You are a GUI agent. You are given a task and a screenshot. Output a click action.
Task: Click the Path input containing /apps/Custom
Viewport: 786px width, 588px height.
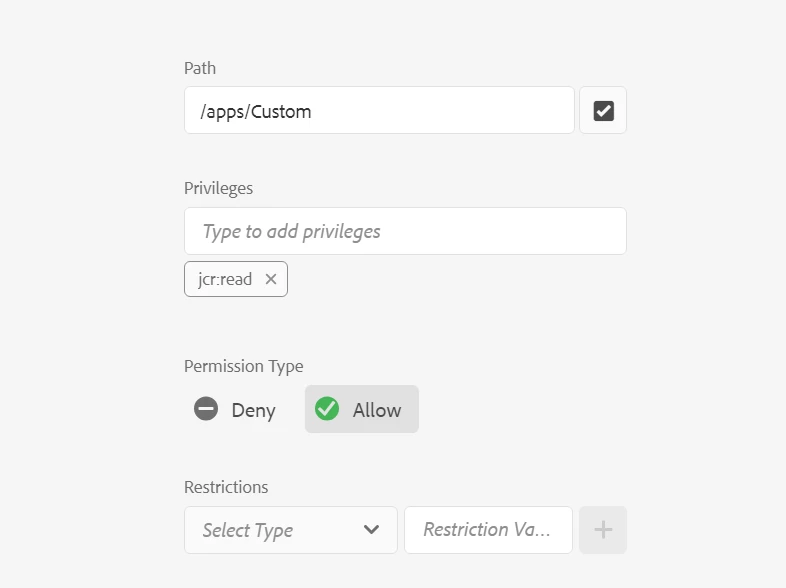tap(379, 111)
